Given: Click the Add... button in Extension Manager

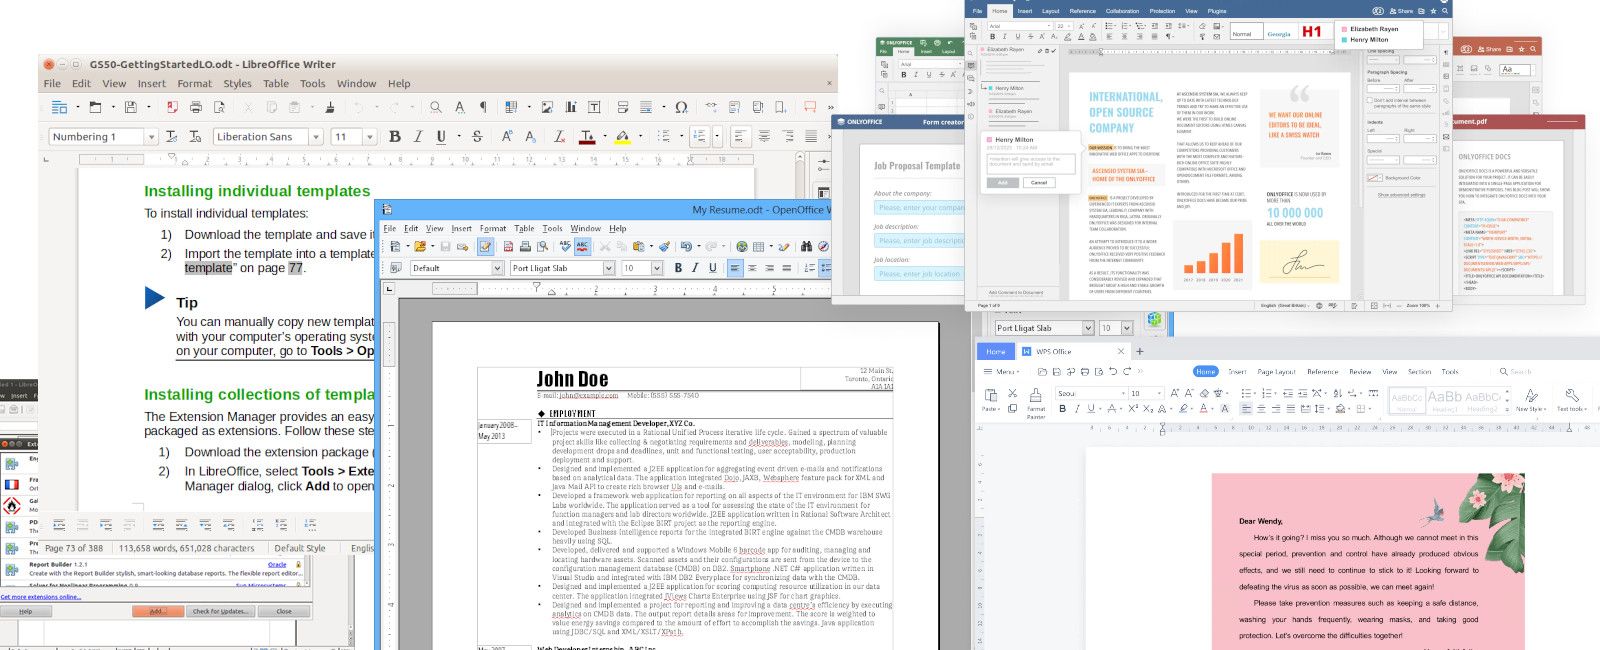Looking at the screenshot, I should pos(157,611).
